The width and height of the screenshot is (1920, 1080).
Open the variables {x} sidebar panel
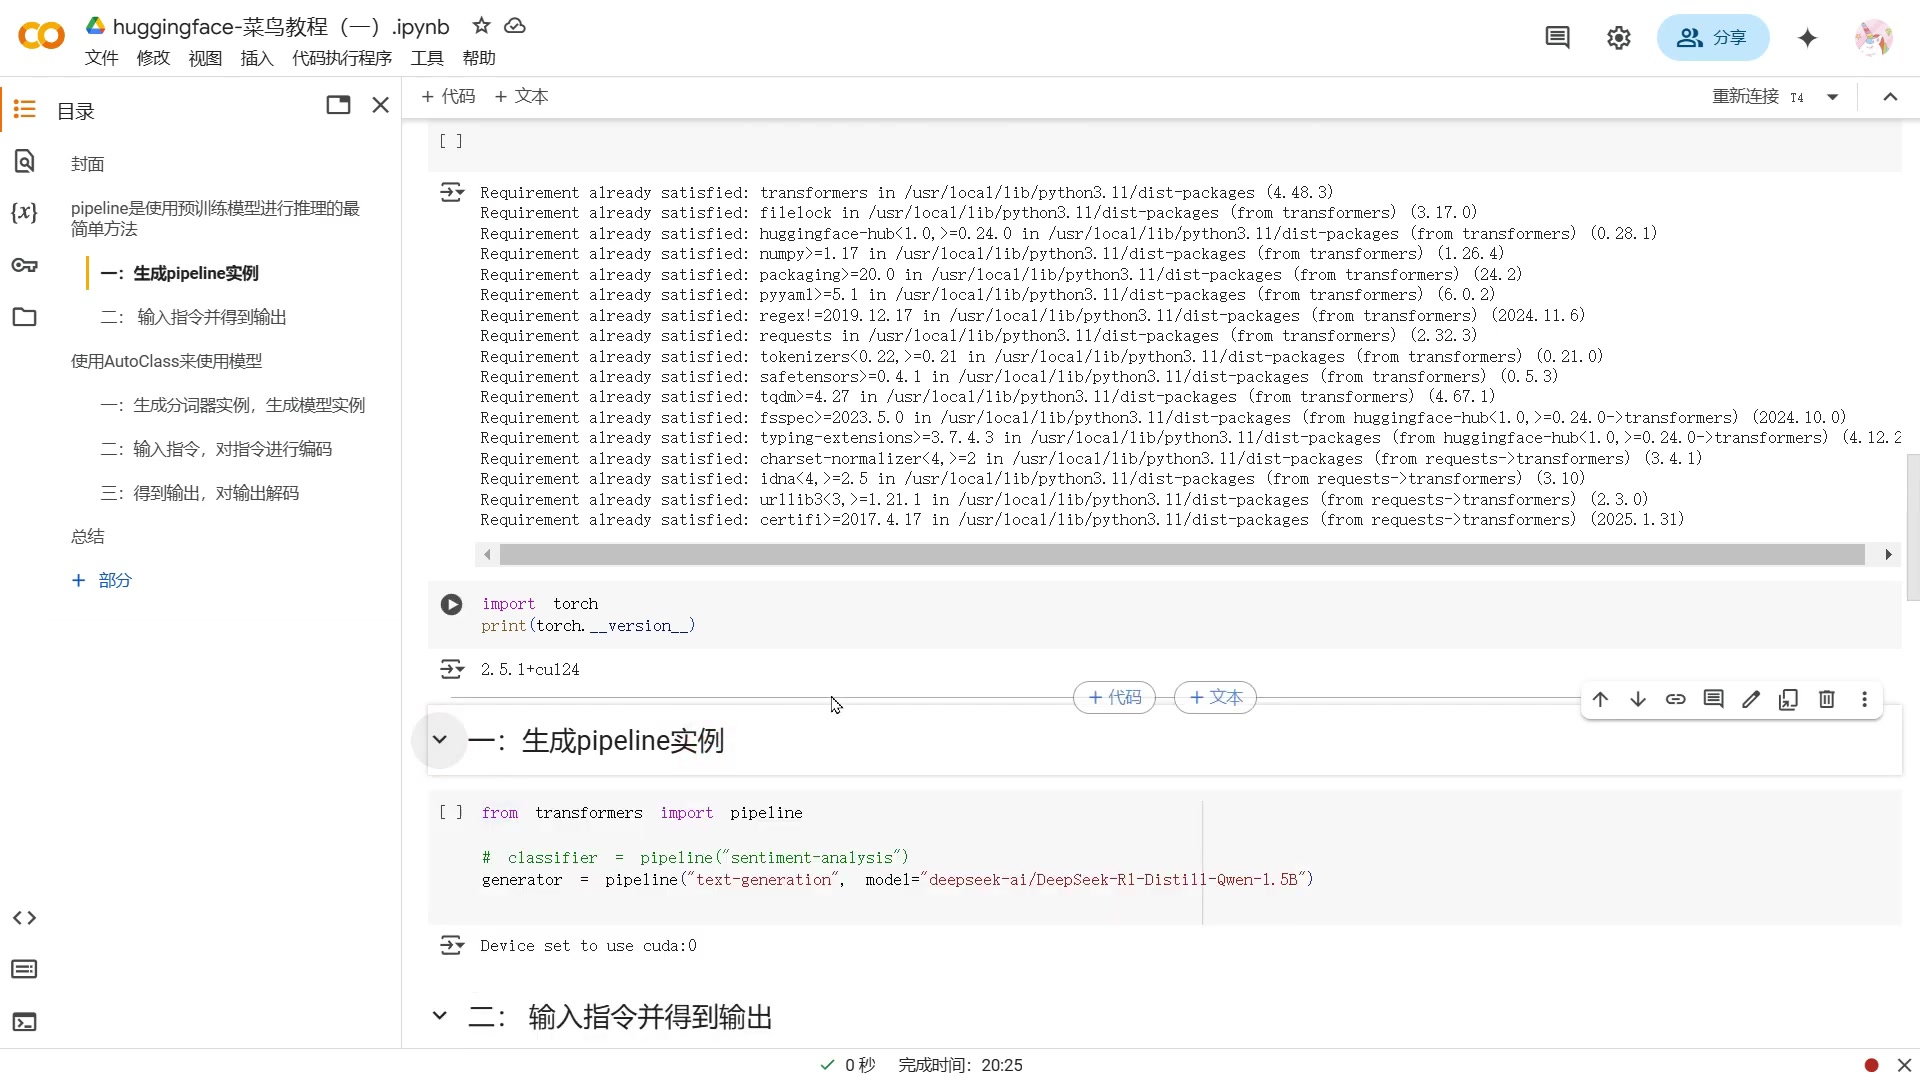point(25,213)
